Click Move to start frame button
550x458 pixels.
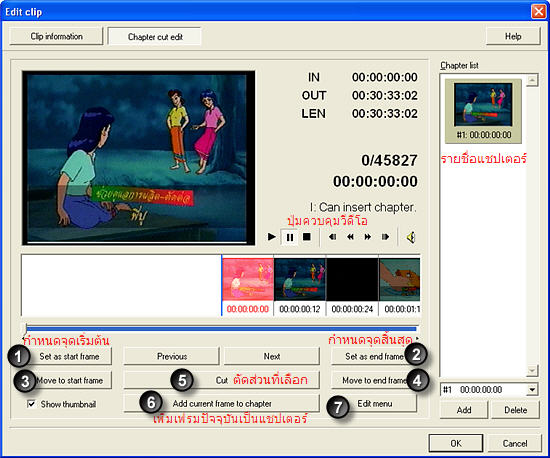[69, 380]
